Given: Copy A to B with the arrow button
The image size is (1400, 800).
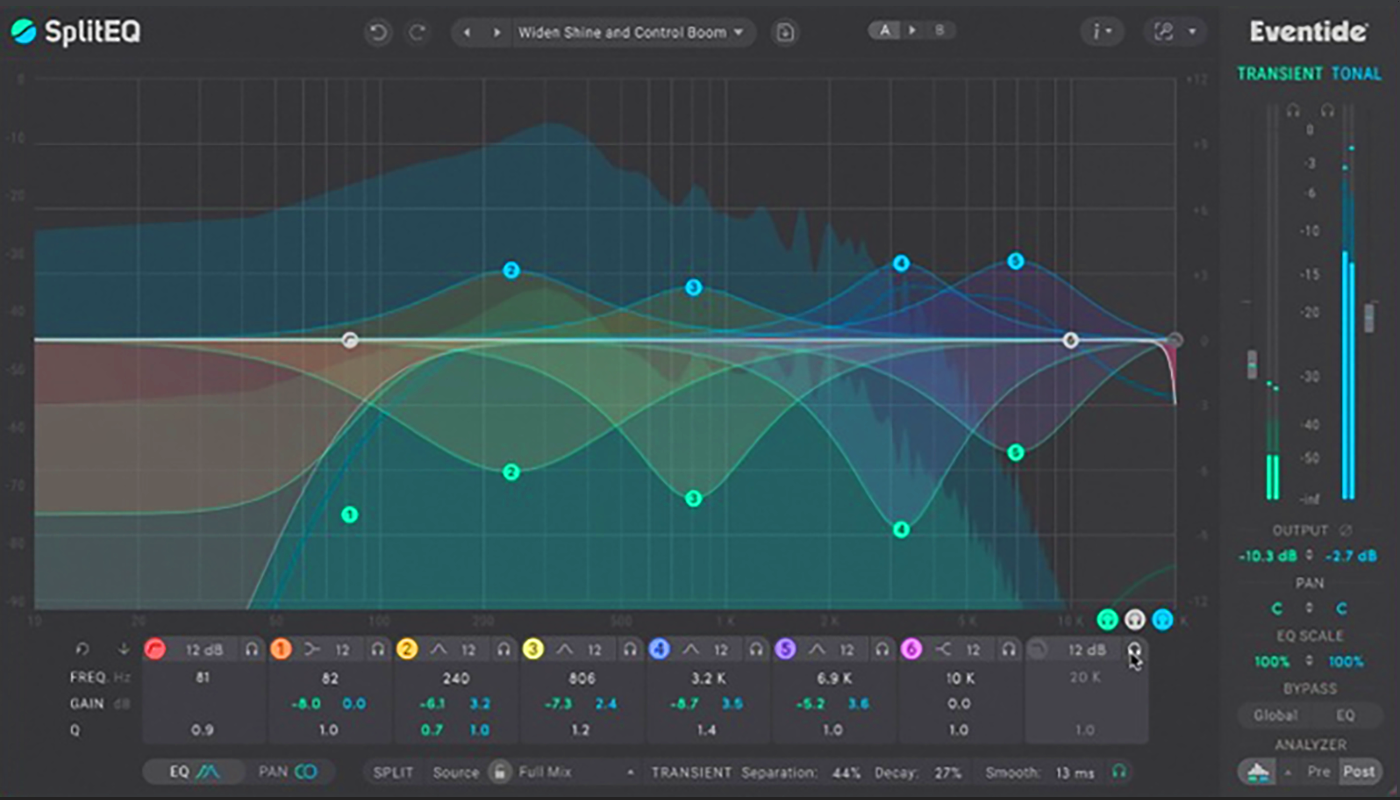Looking at the screenshot, I should coord(911,30).
